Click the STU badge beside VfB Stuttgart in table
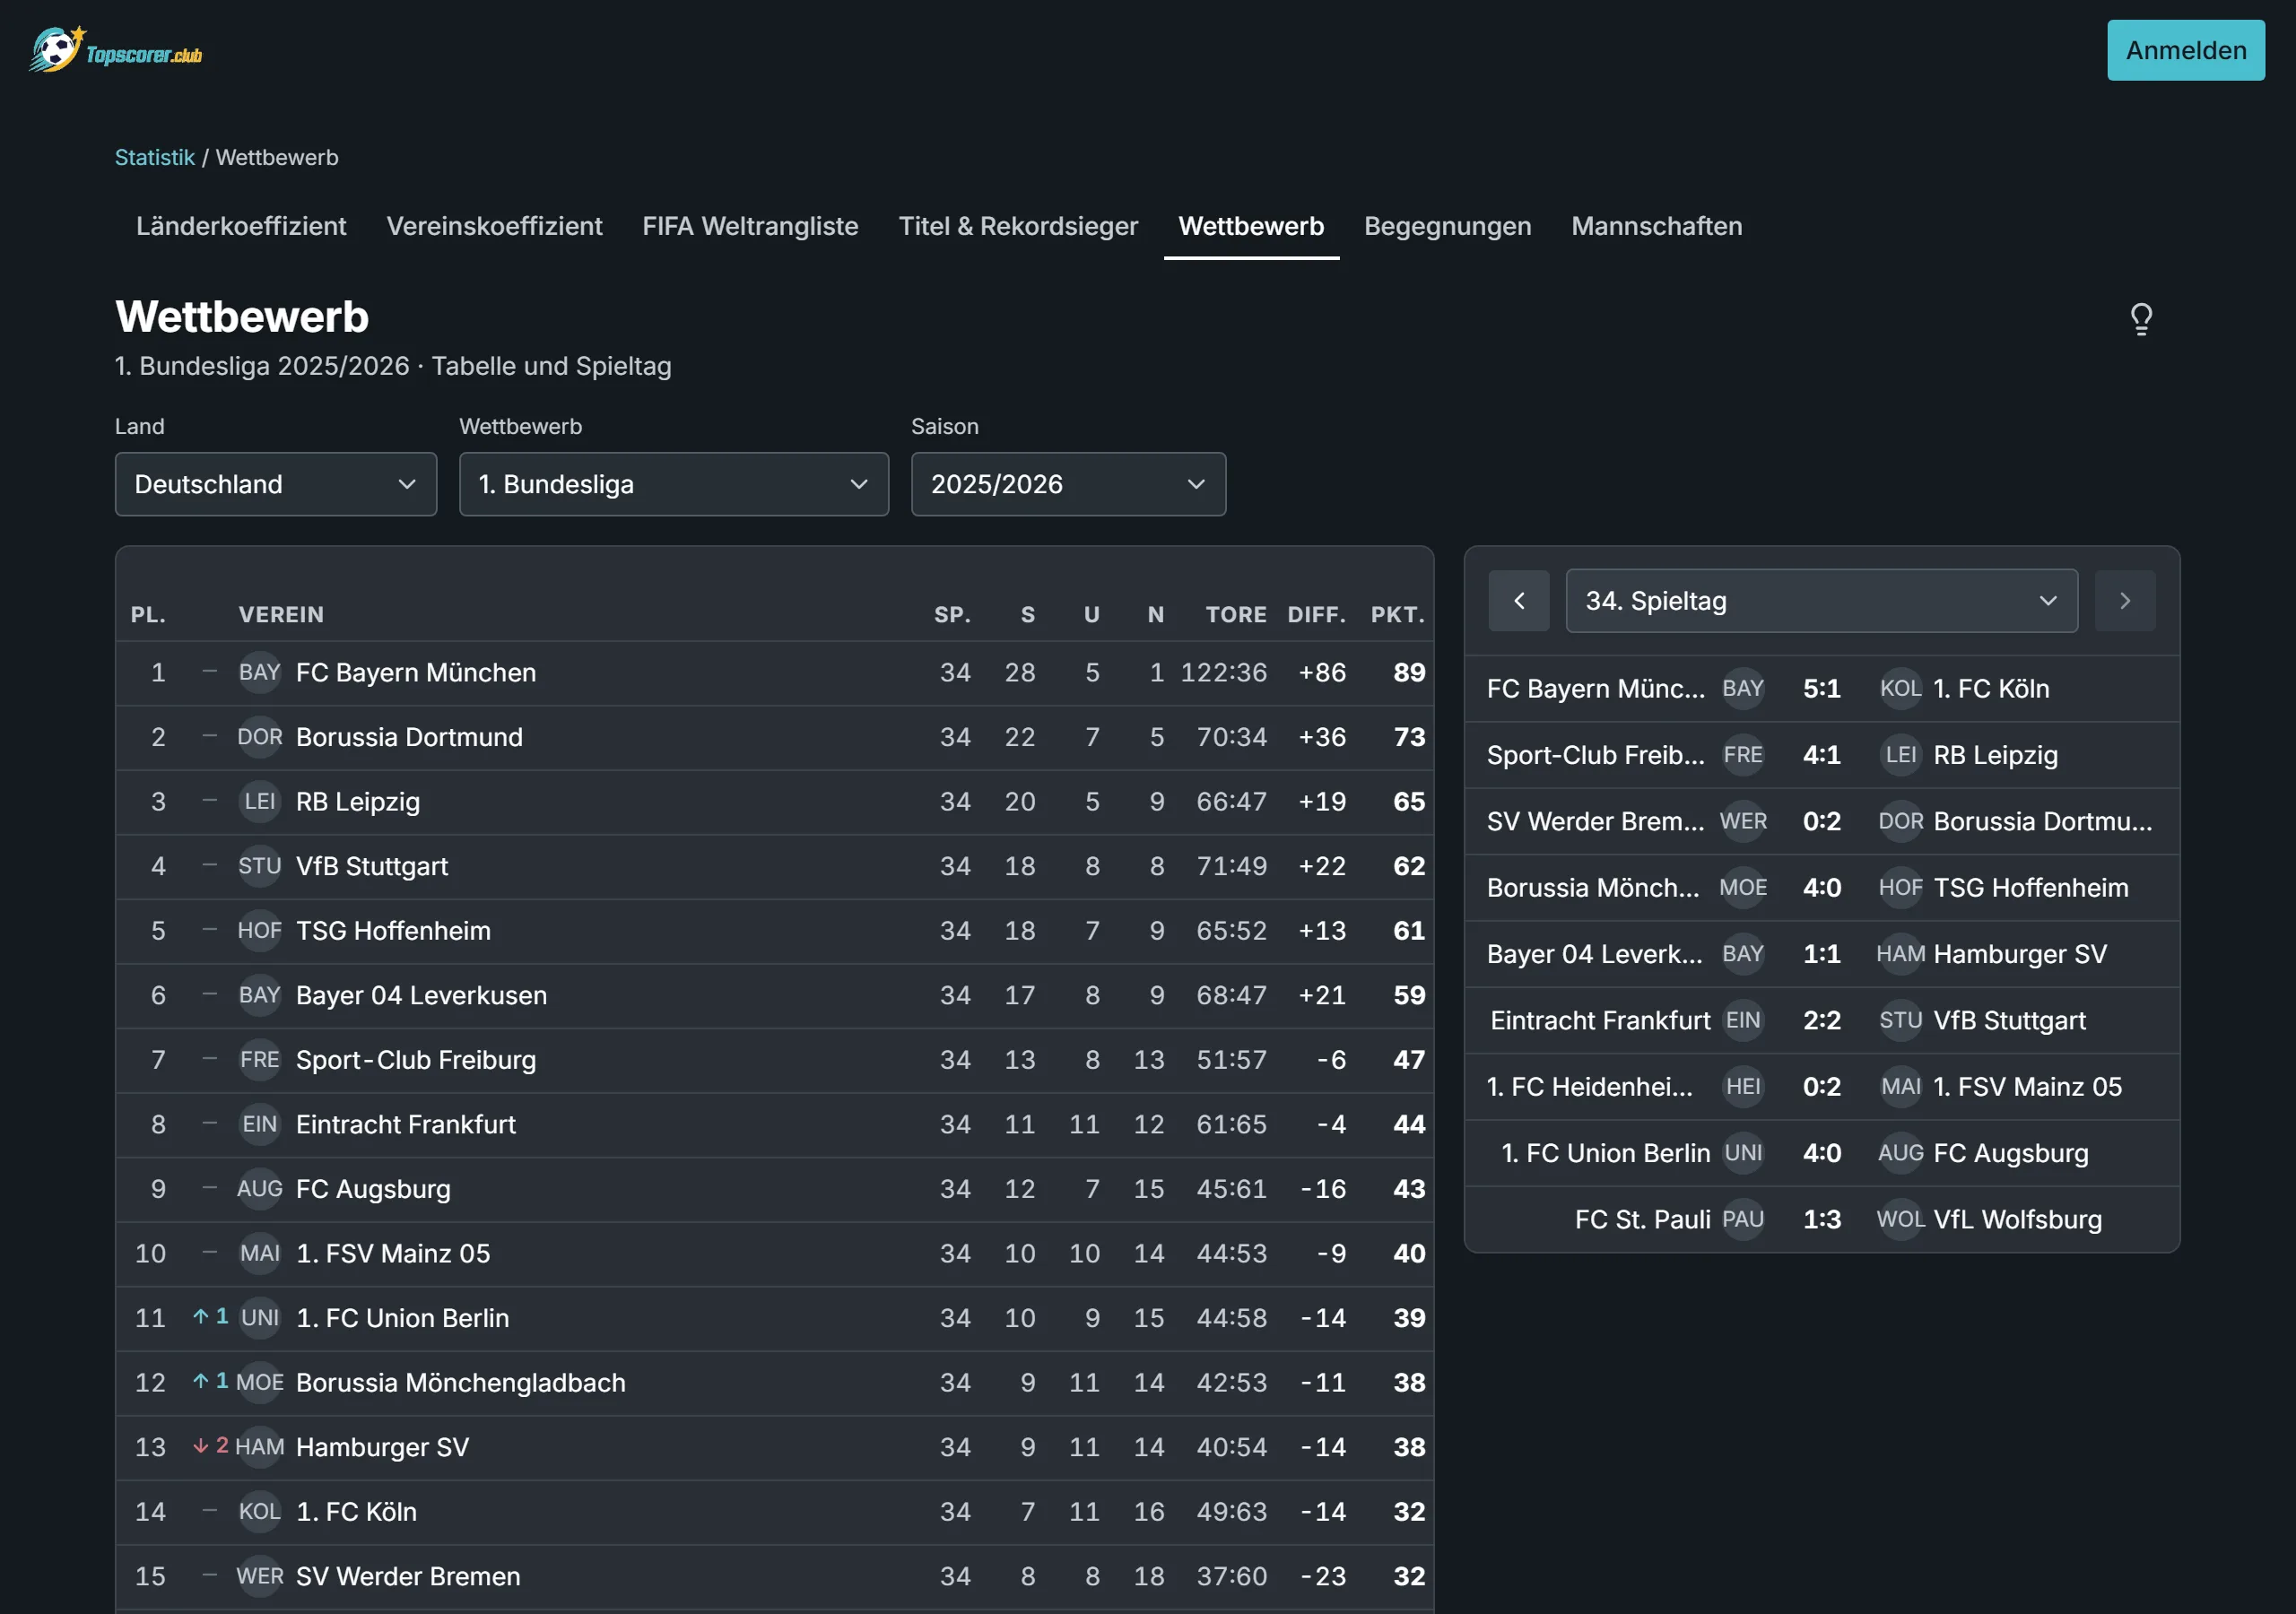This screenshot has width=2296, height=1614. point(260,866)
